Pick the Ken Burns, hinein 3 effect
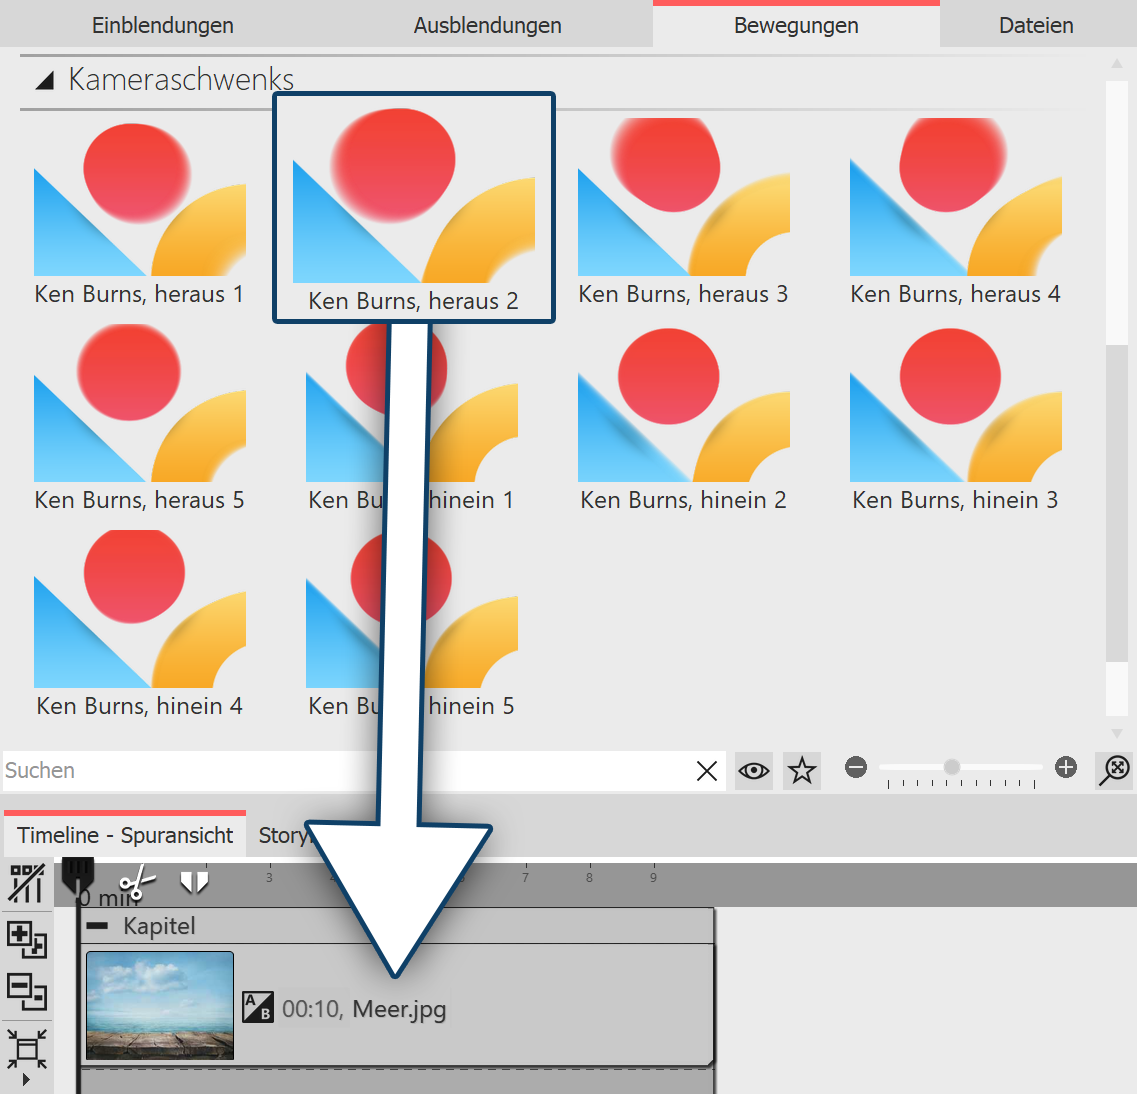The height and width of the screenshot is (1094, 1137). (x=955, y=418)
